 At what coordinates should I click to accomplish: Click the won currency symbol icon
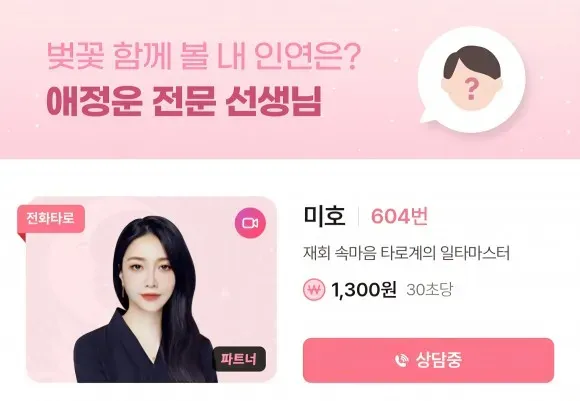pos(314,290)
